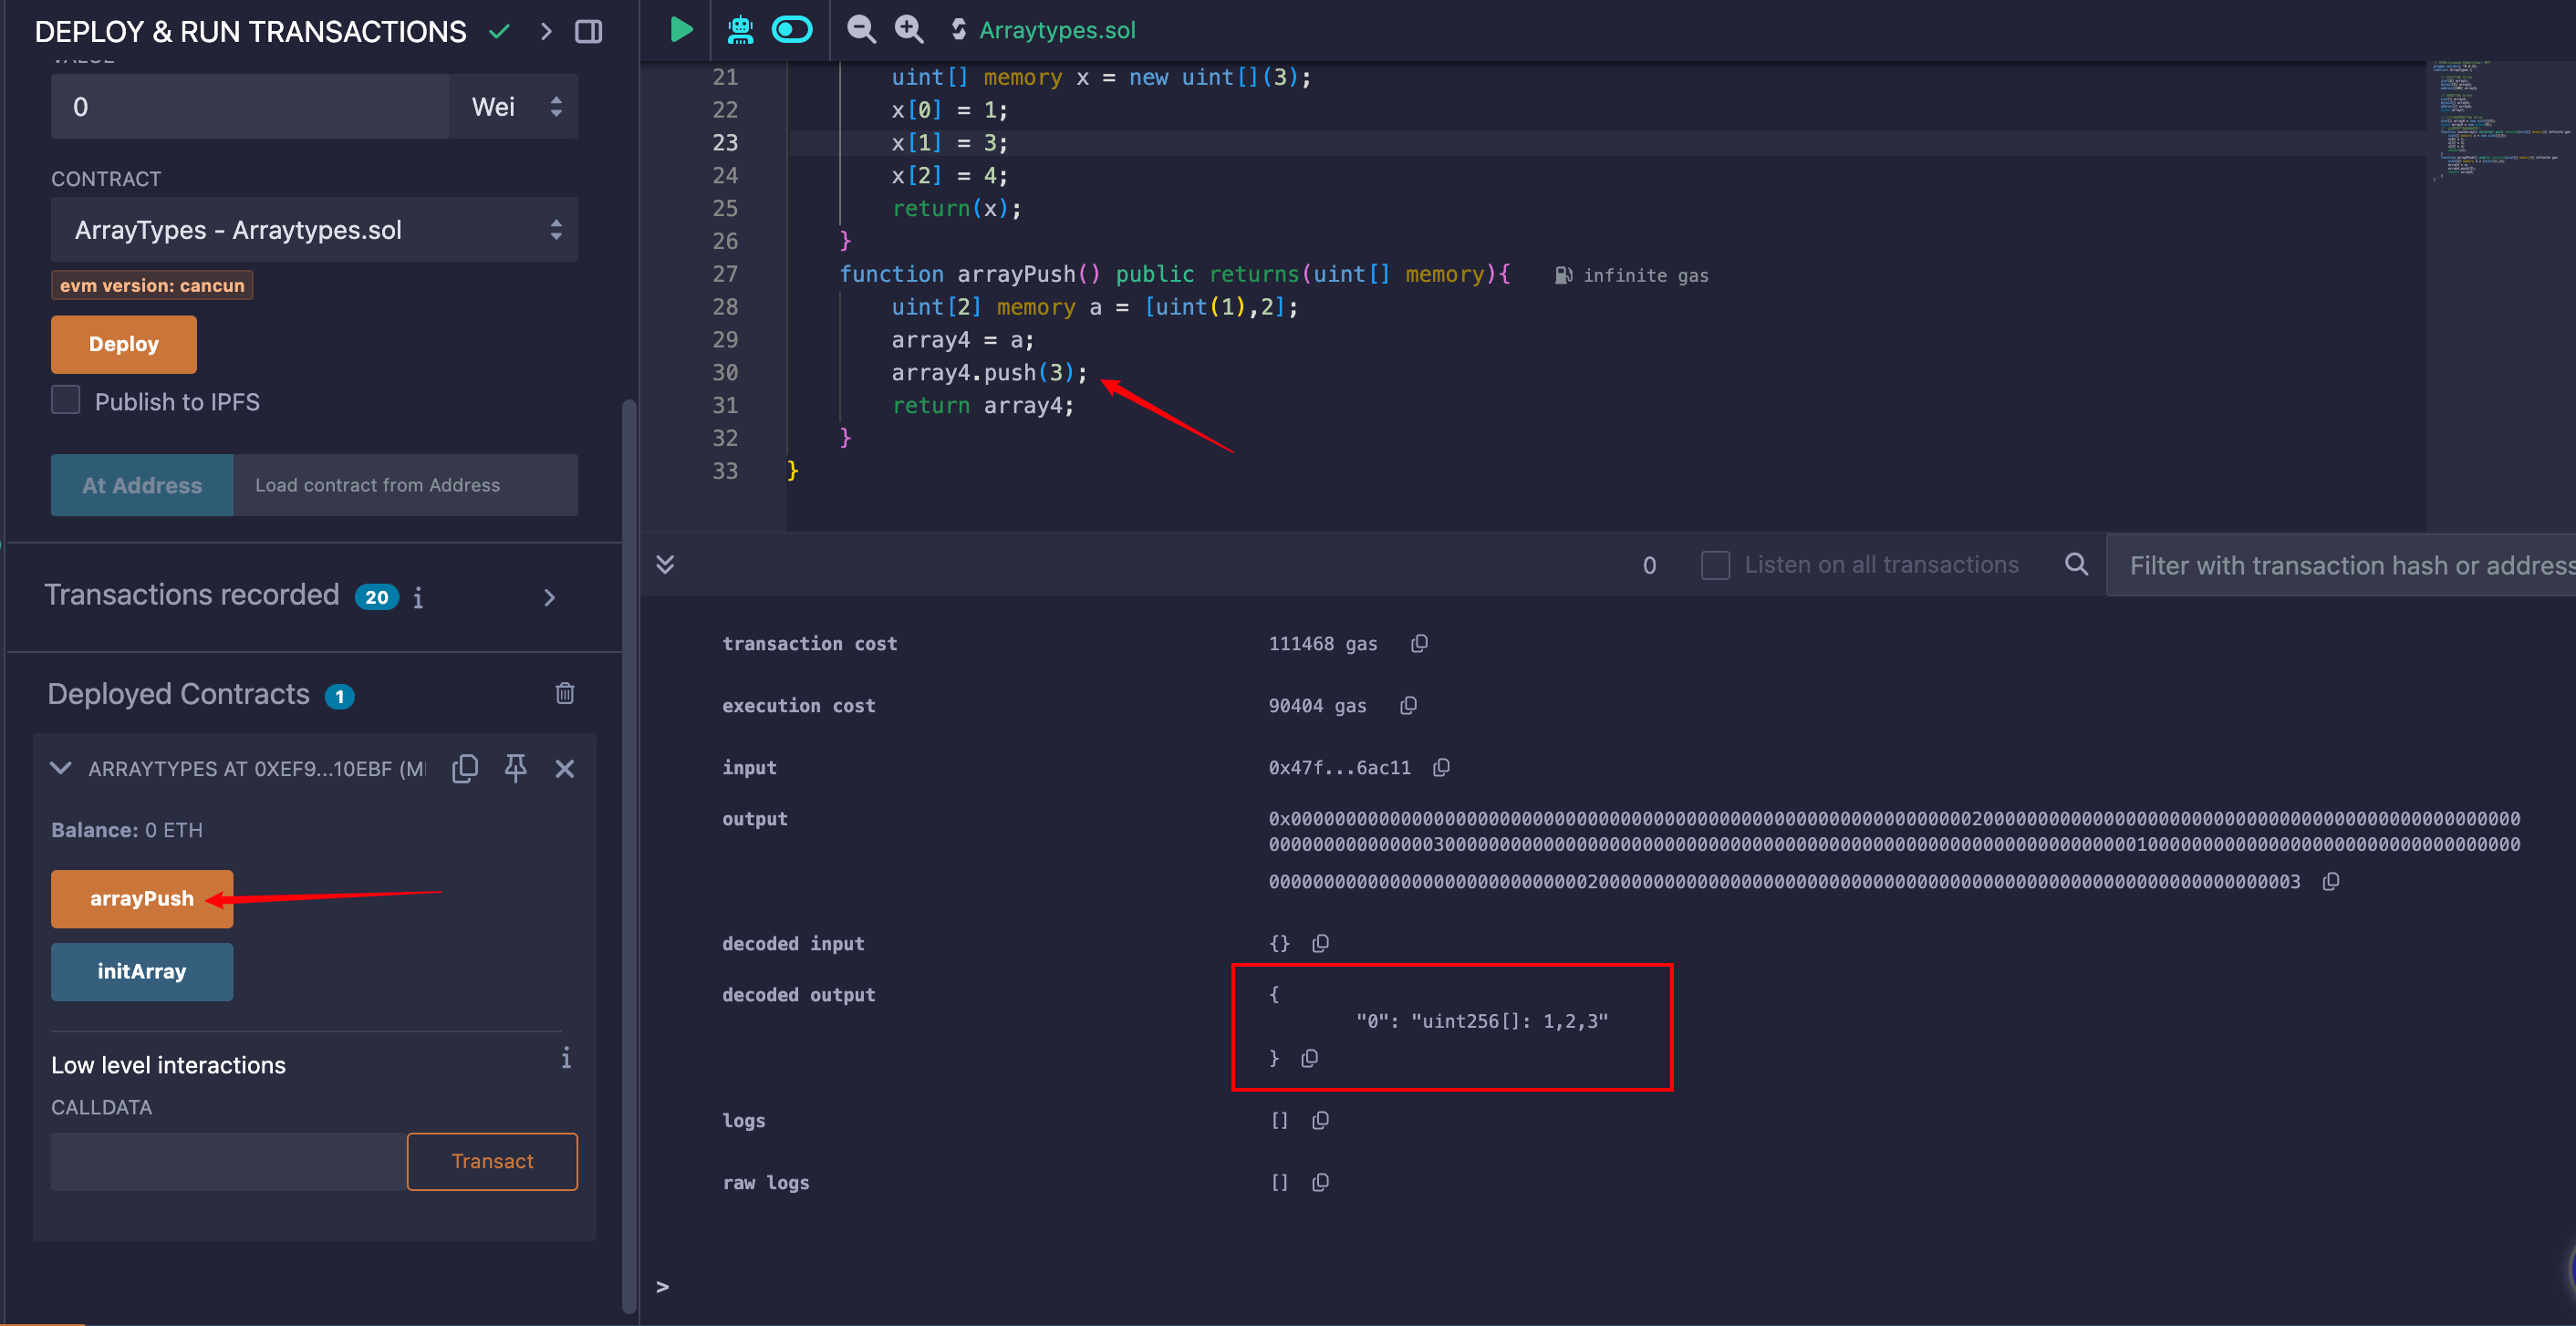The height and width of the screenshot is (1326, 2576).
Task: Open the Wei unit dropdown
Action: click(x=514, y=106)
